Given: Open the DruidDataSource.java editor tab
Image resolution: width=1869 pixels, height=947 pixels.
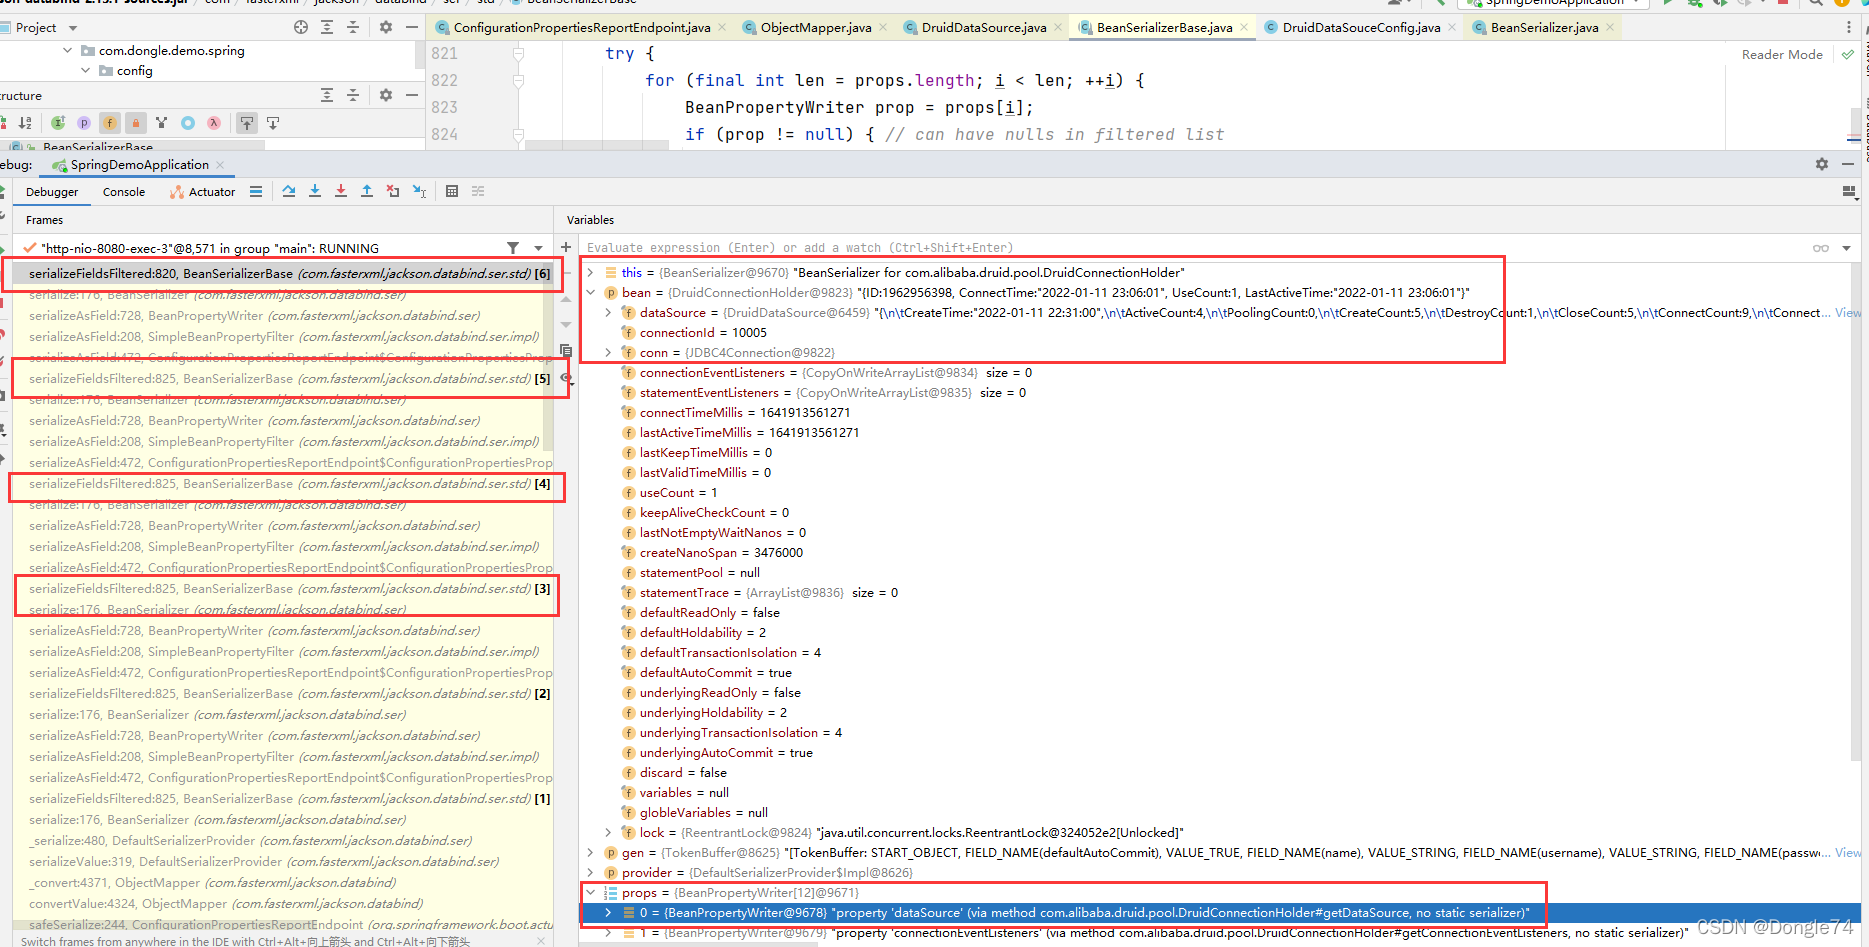Looking at the screenshot, I should pos(984,27).
